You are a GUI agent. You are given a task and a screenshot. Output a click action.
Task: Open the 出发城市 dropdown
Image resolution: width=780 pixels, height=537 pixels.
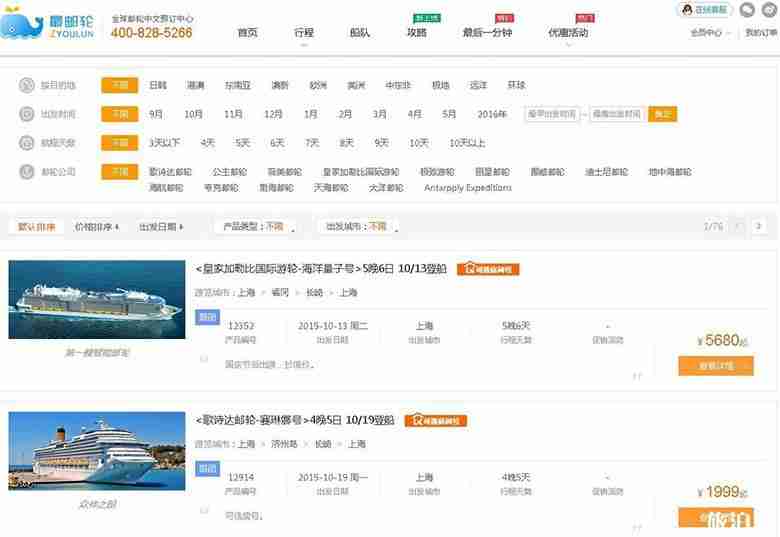[x=362, y=227]
